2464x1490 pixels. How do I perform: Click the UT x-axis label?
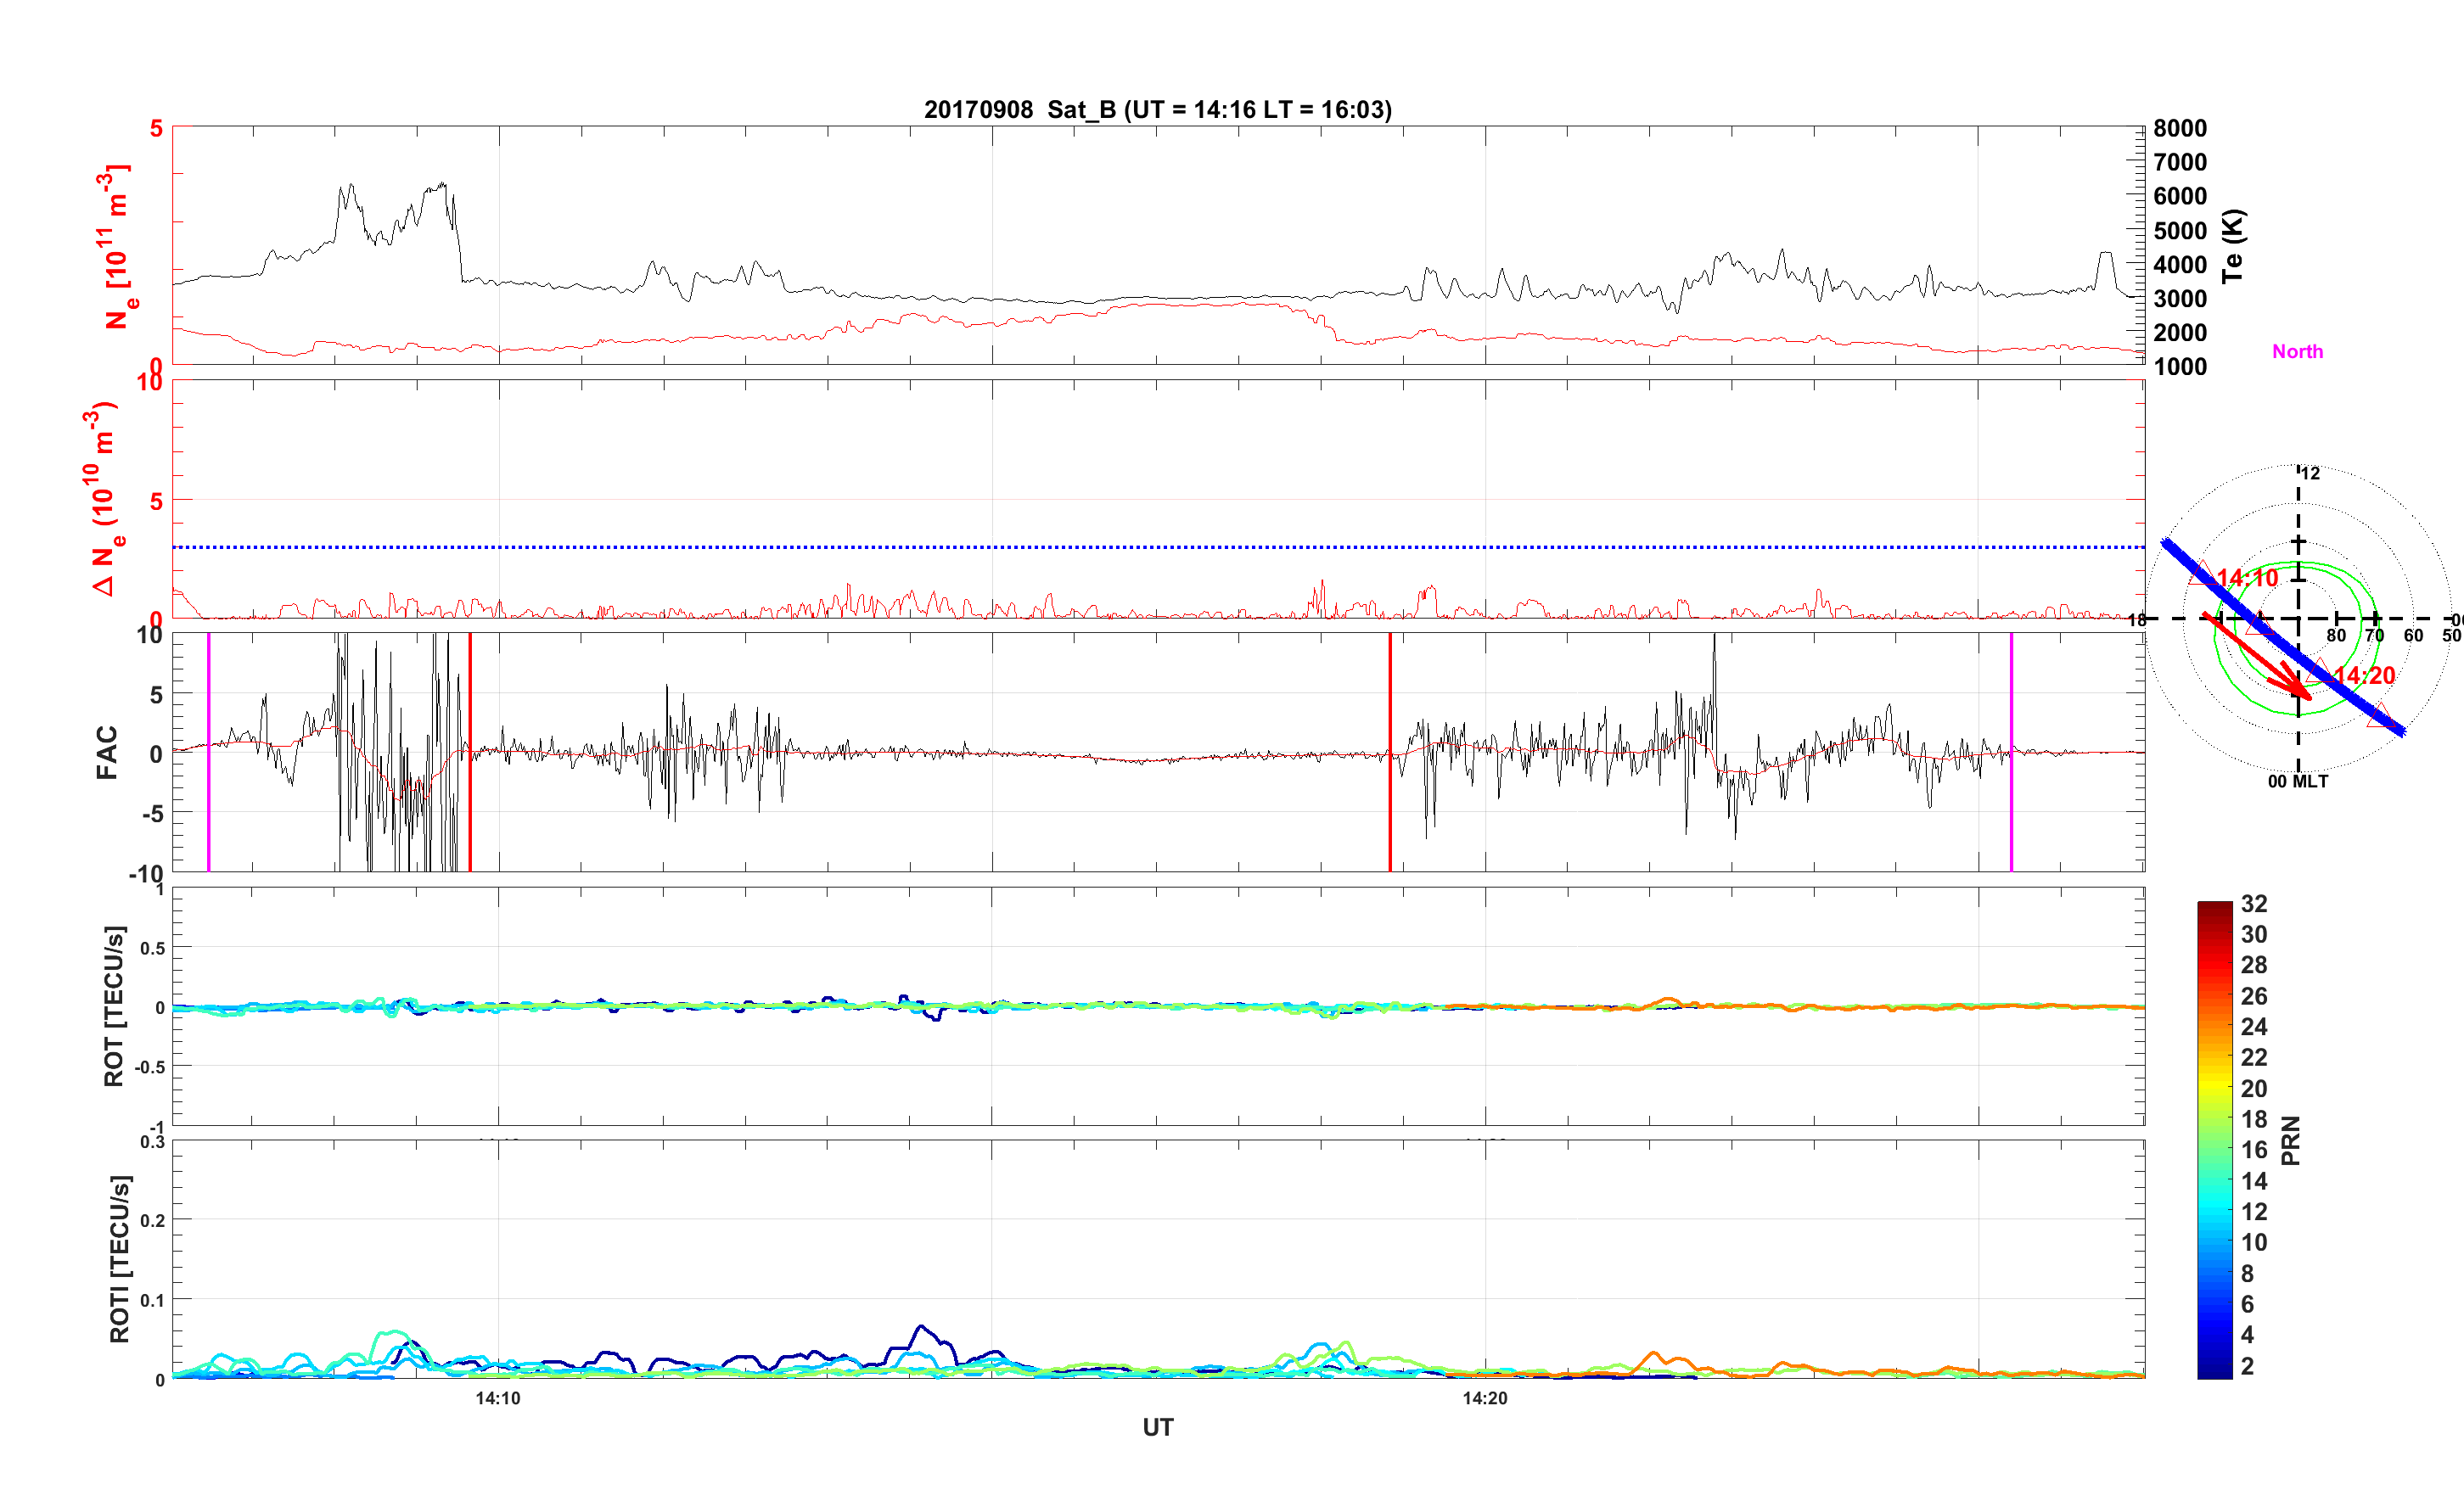click(x=1157, y=1427)
